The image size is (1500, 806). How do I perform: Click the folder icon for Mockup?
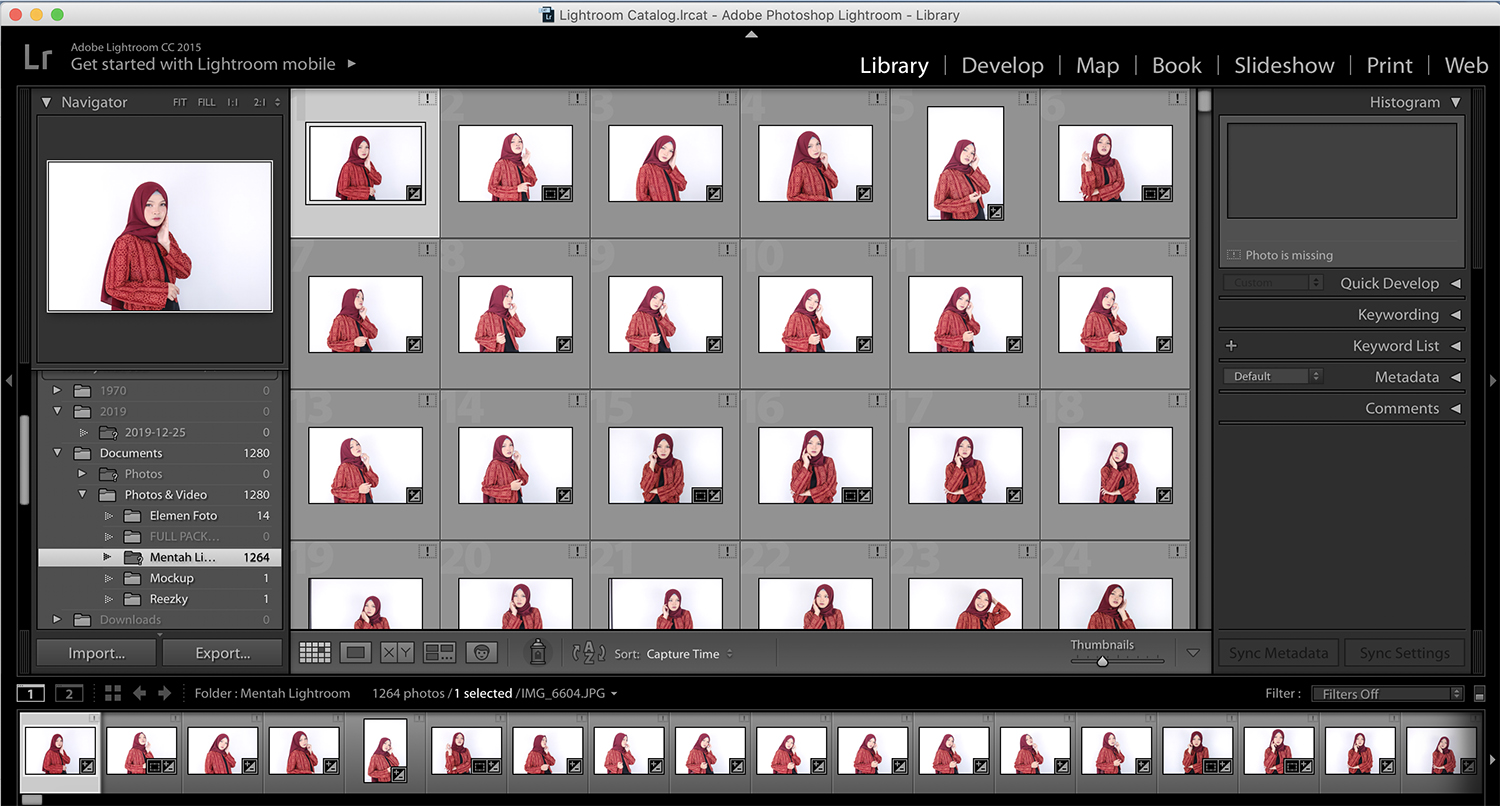tap(131, 578)
